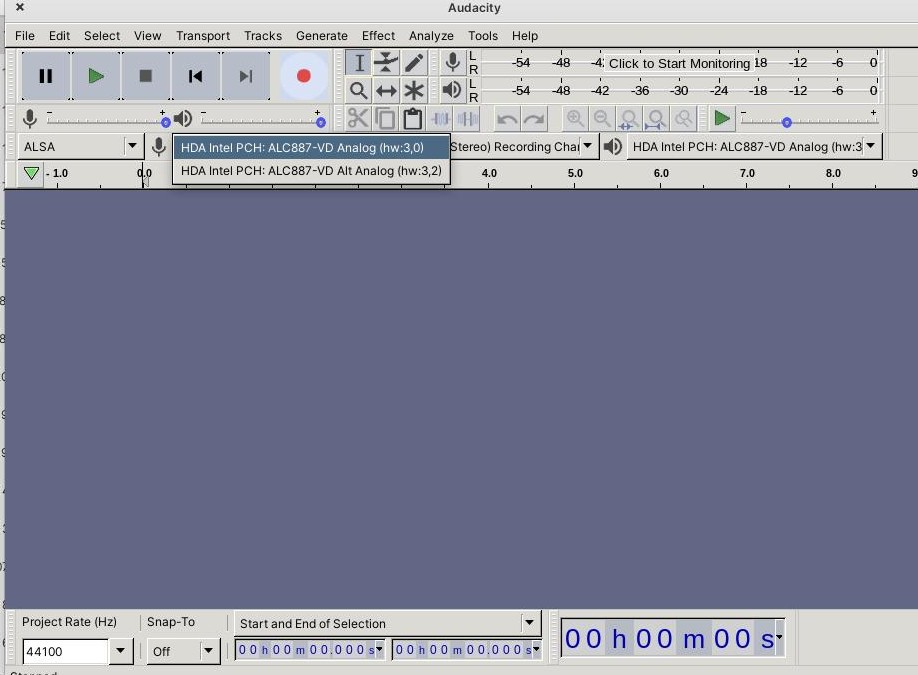Click the recording volume slider handle

(x=166, y=122)
